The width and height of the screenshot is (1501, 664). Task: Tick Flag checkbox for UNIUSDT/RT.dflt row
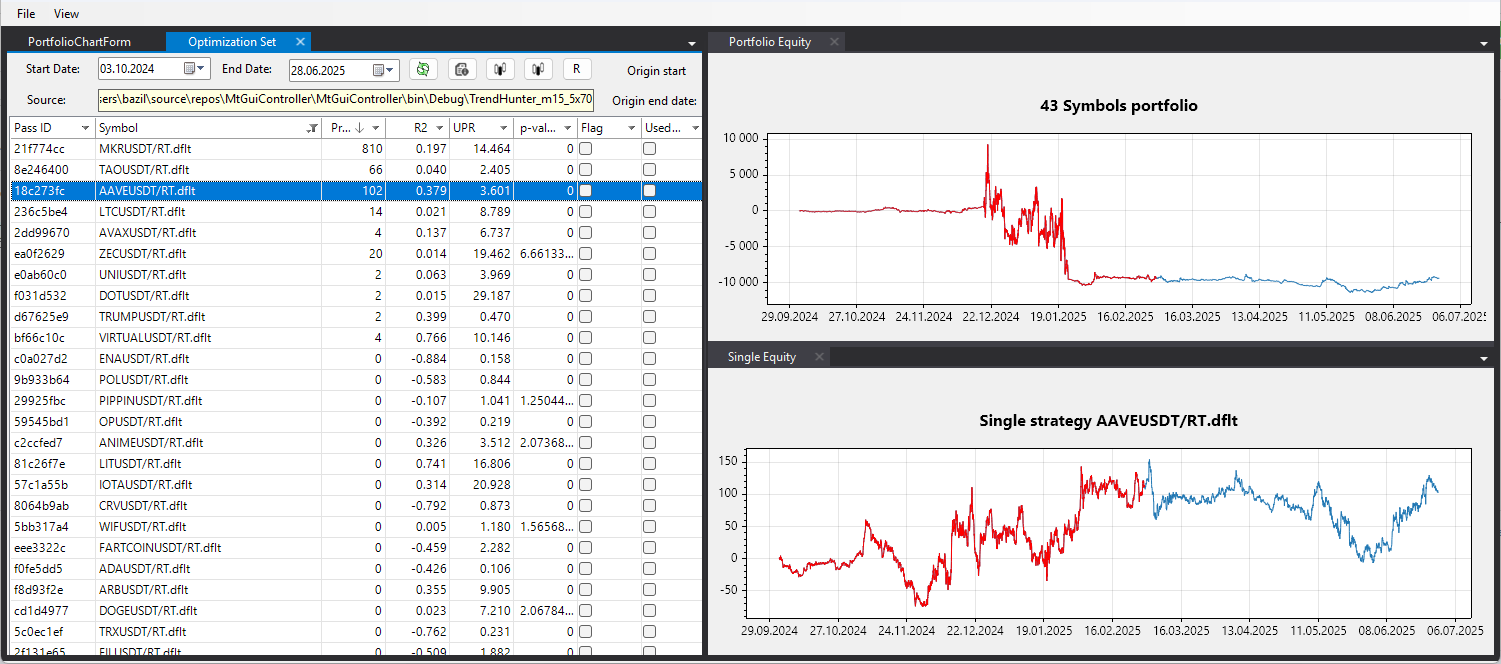[585, 274]
